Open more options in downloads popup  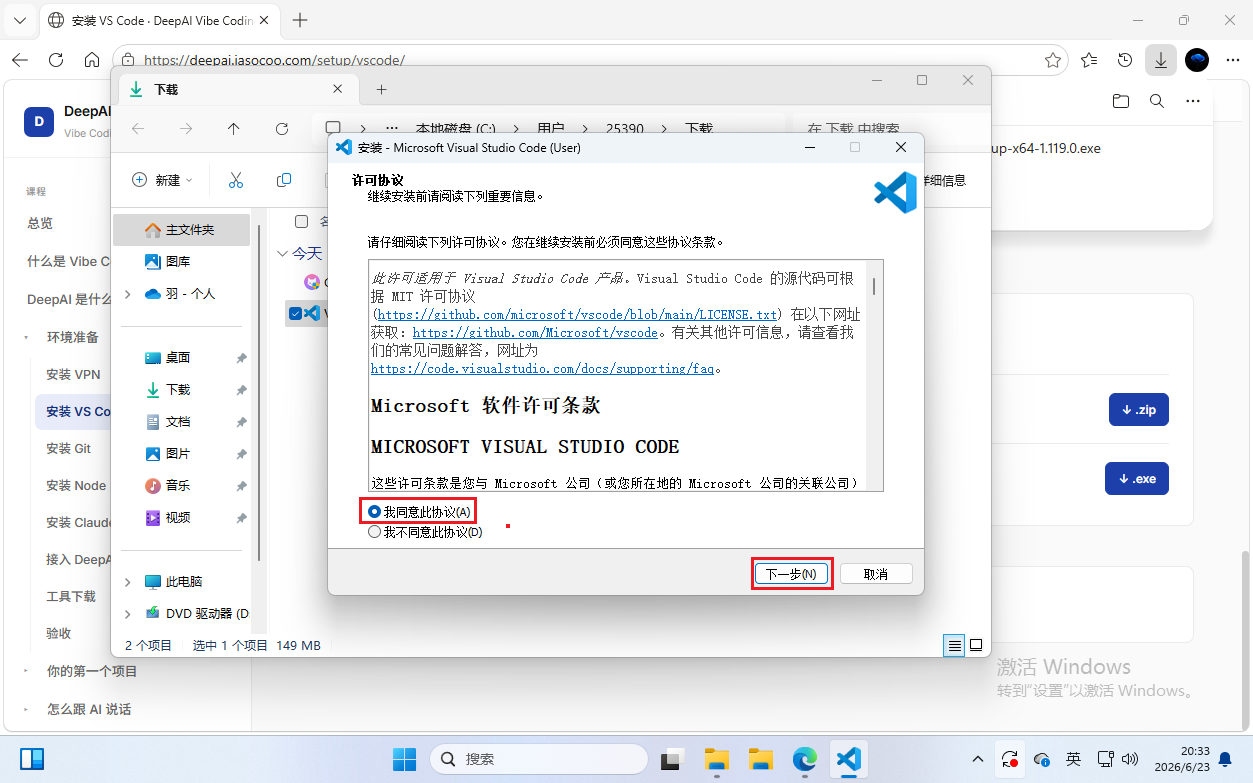coord(1192,101)
